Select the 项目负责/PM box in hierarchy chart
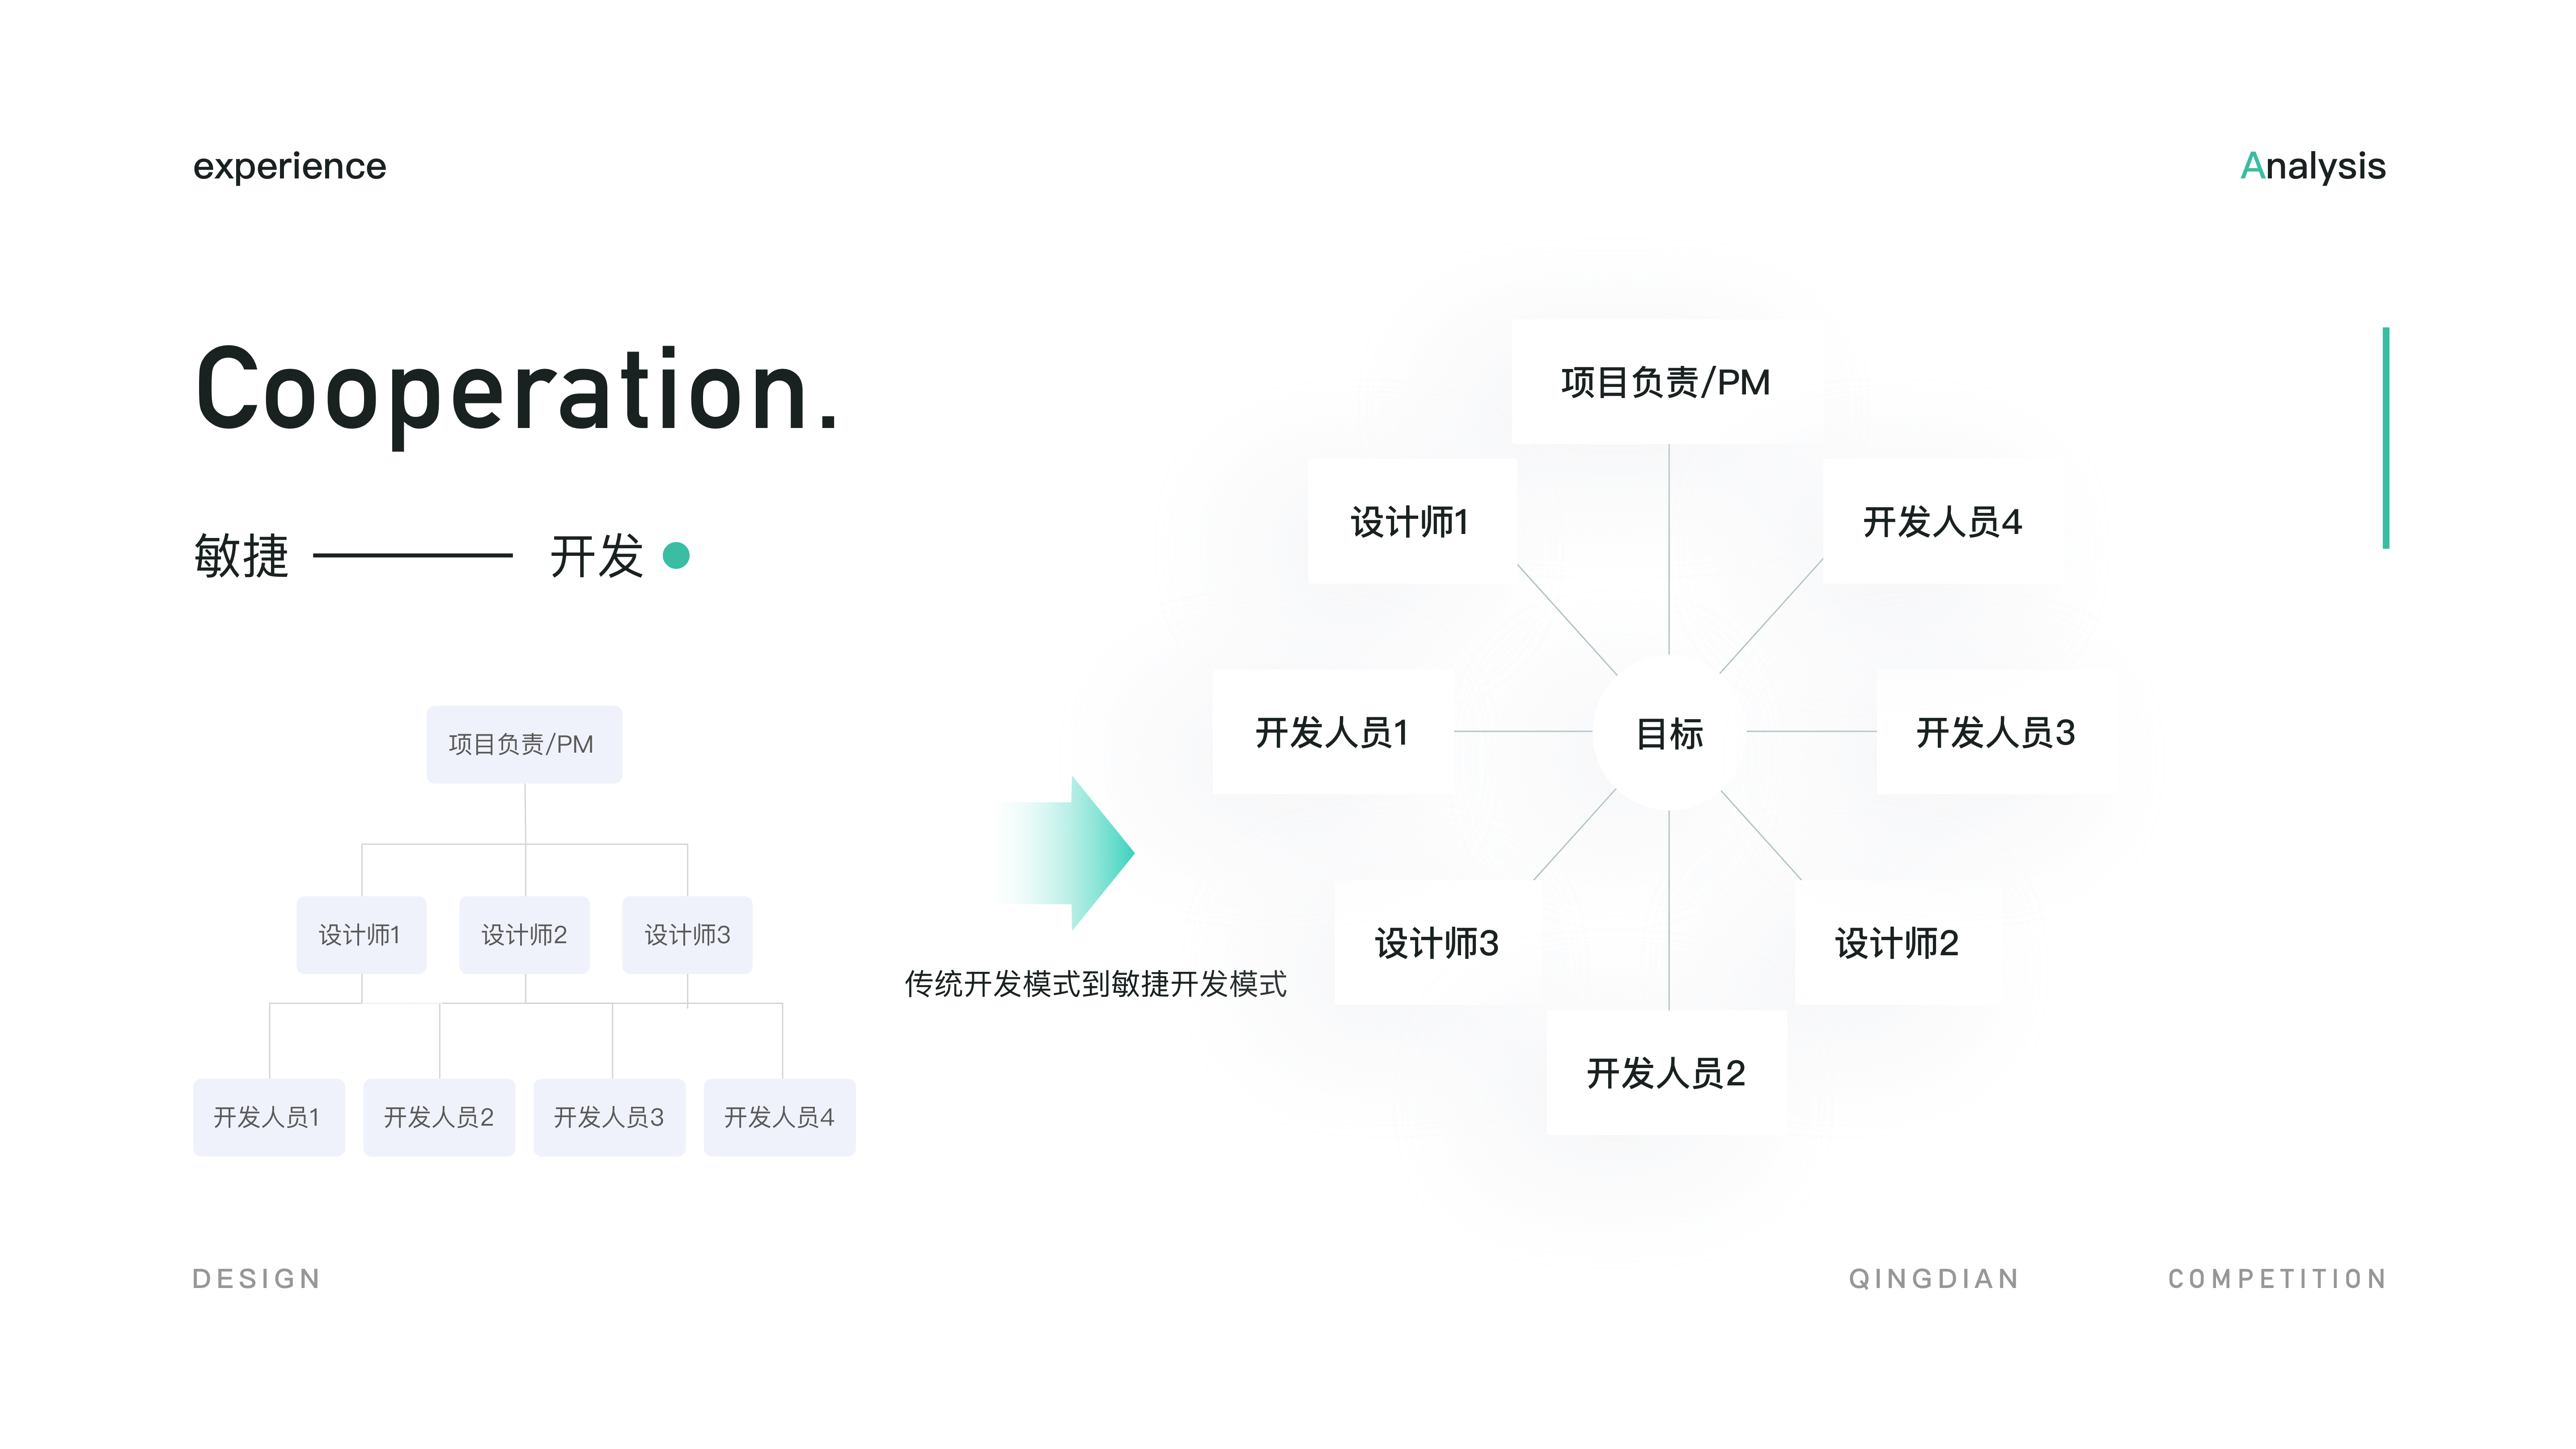The image size is (2576, 1449). pos(524,744)
